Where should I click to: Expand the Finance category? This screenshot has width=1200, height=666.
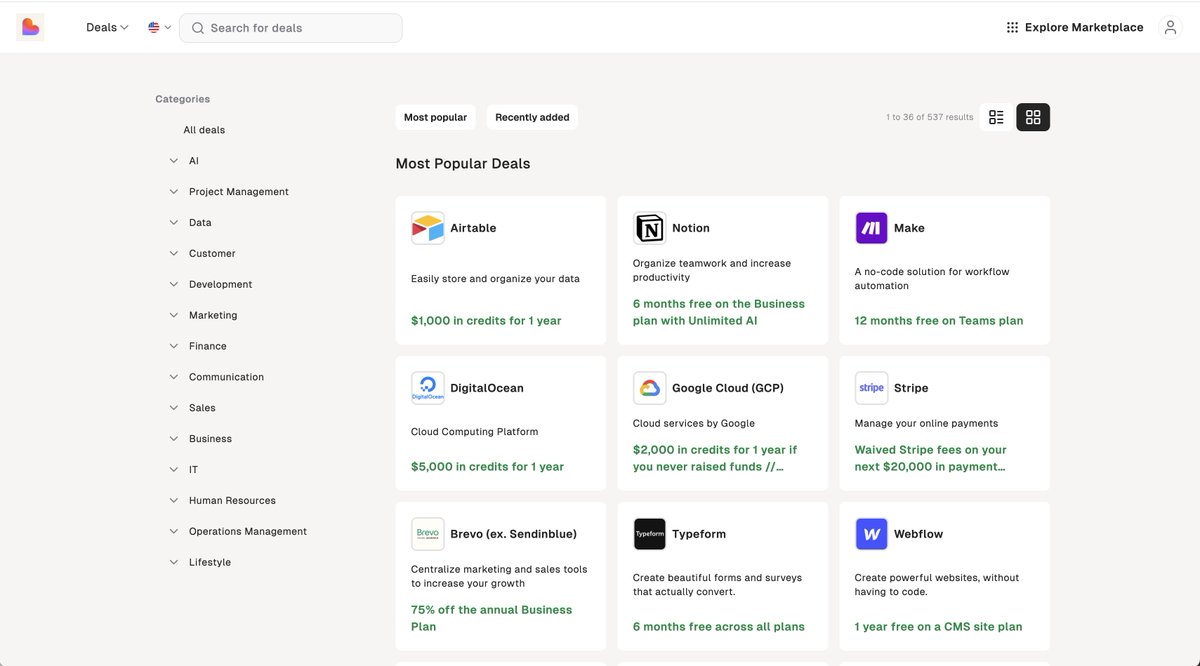coord(174,347)
